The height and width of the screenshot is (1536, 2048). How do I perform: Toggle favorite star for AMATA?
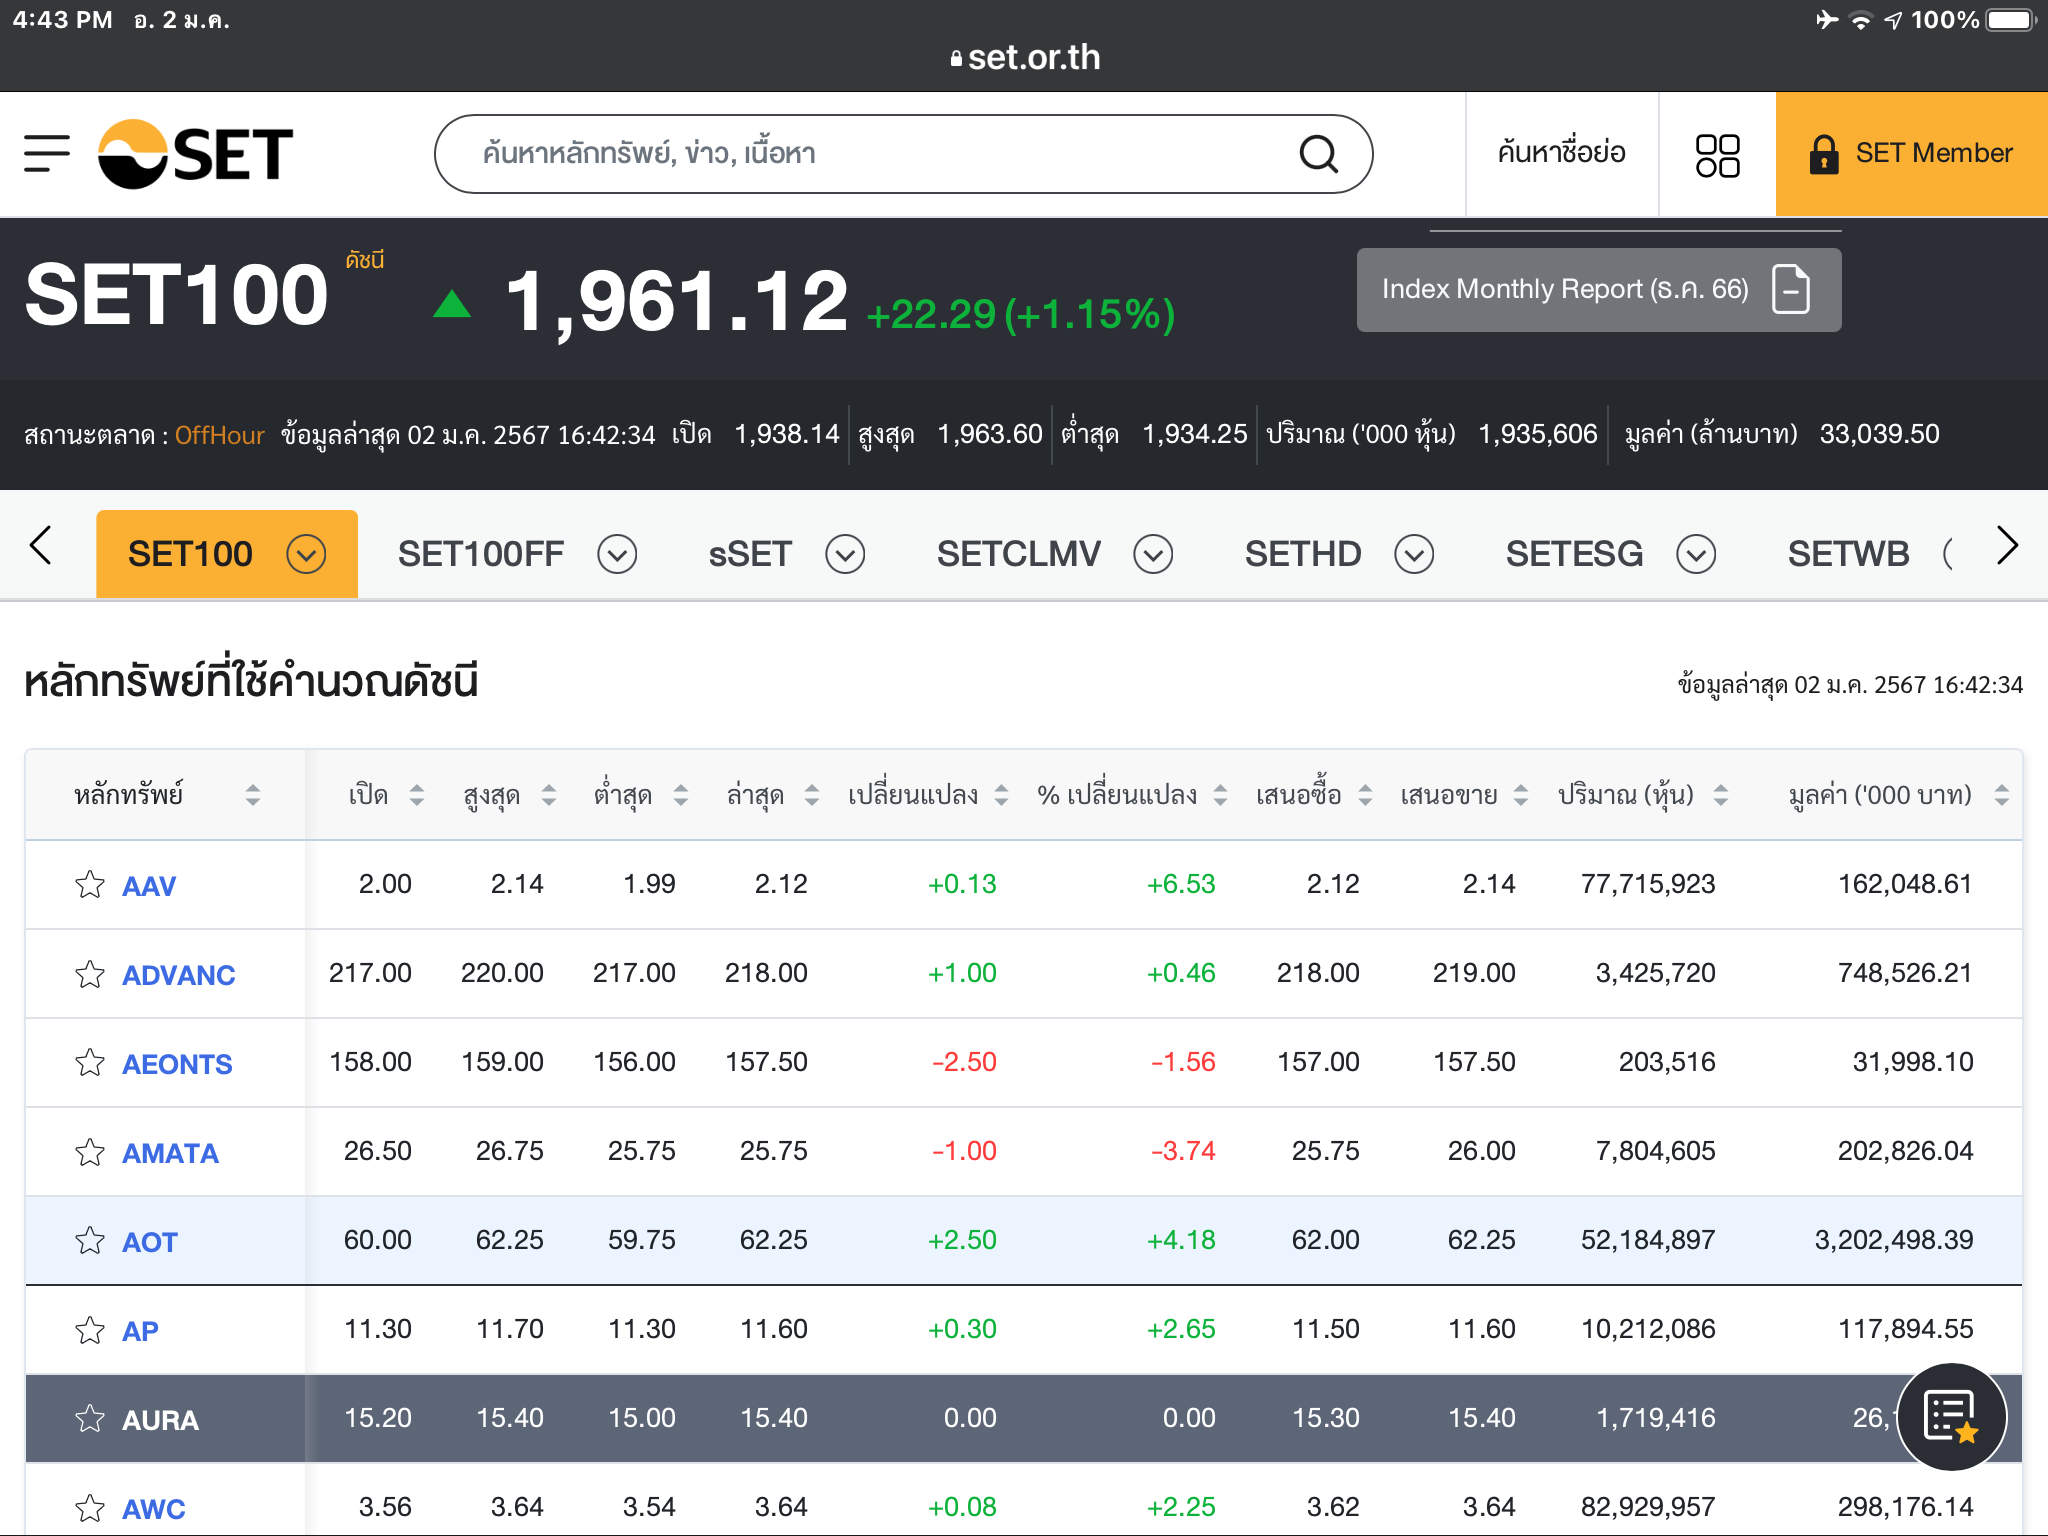(90, 1152)
